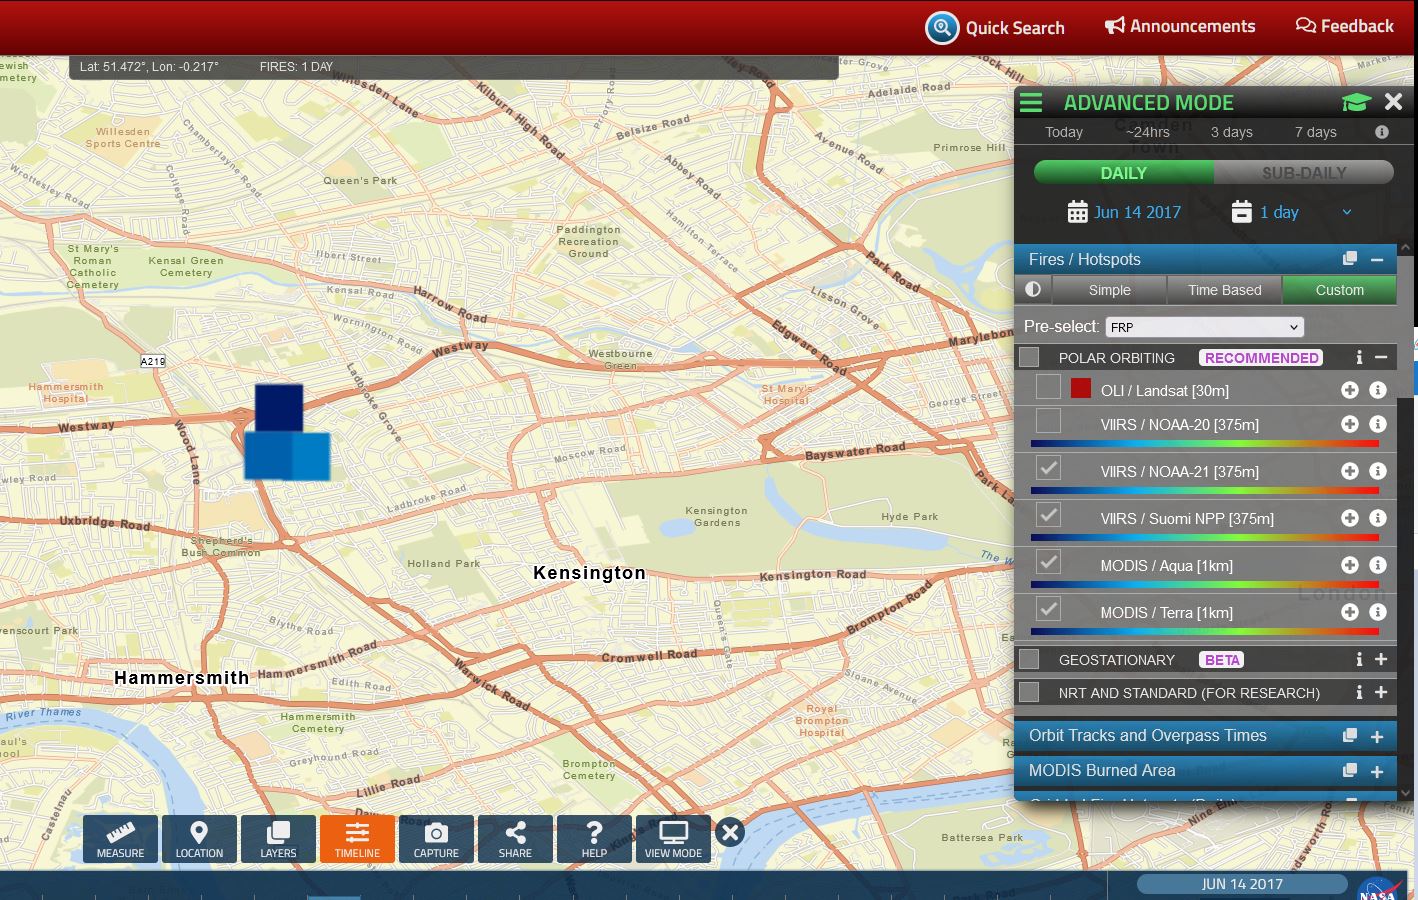Switch to the Simple tab
Image resolution: width=1418 pixels, height=900 pixels.
tap(1109, 290)
